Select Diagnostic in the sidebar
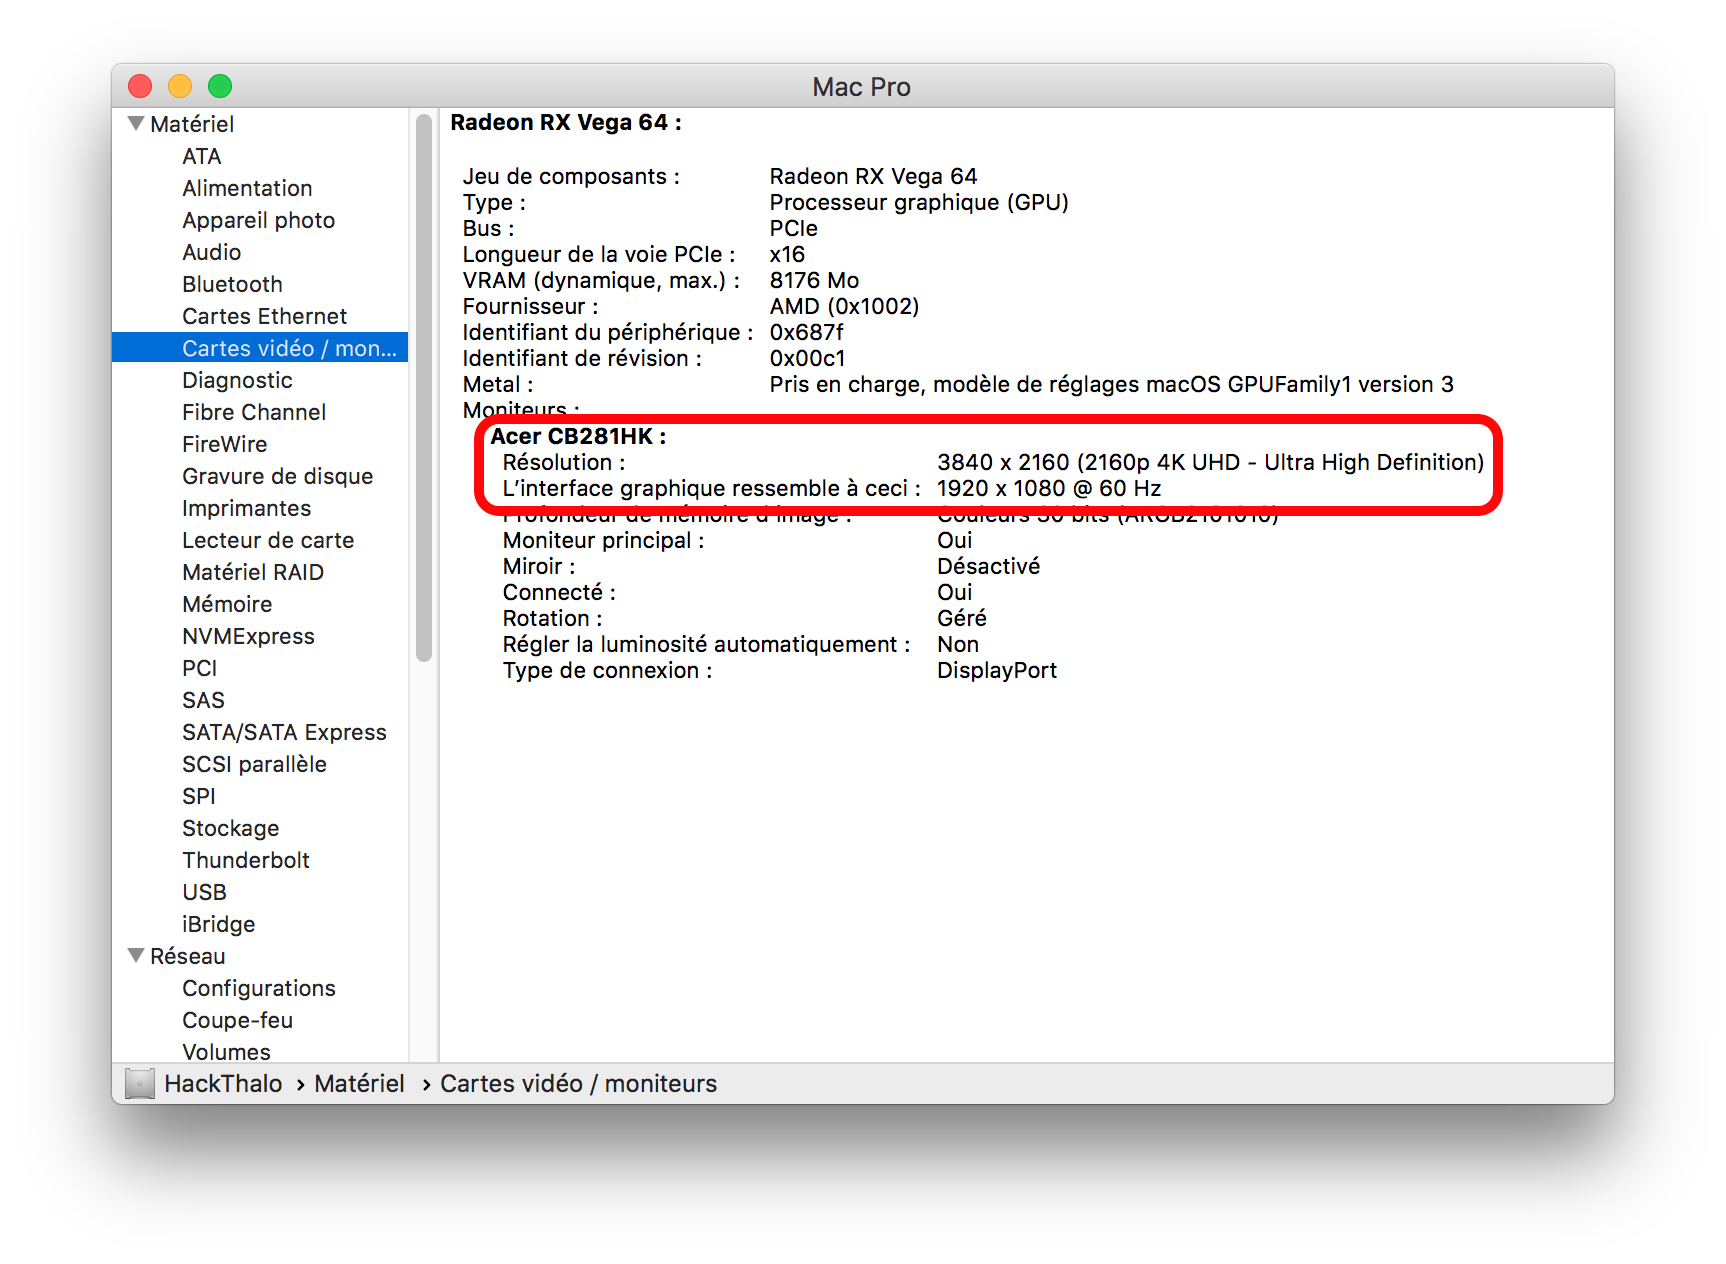The height and width of the screenshot is (1264, 1726). [x=237, y=380]
